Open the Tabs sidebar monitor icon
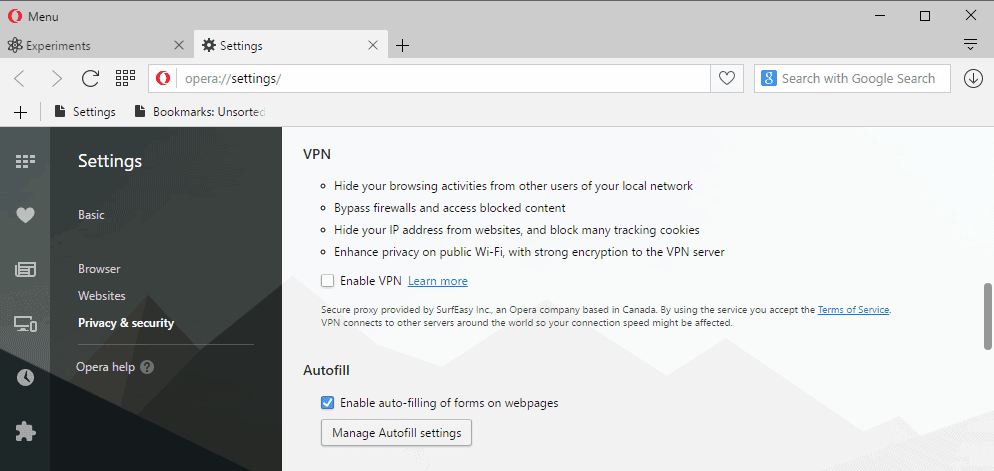Image resolution: width=994 pixels, height=471 pixels. point(25,324)
